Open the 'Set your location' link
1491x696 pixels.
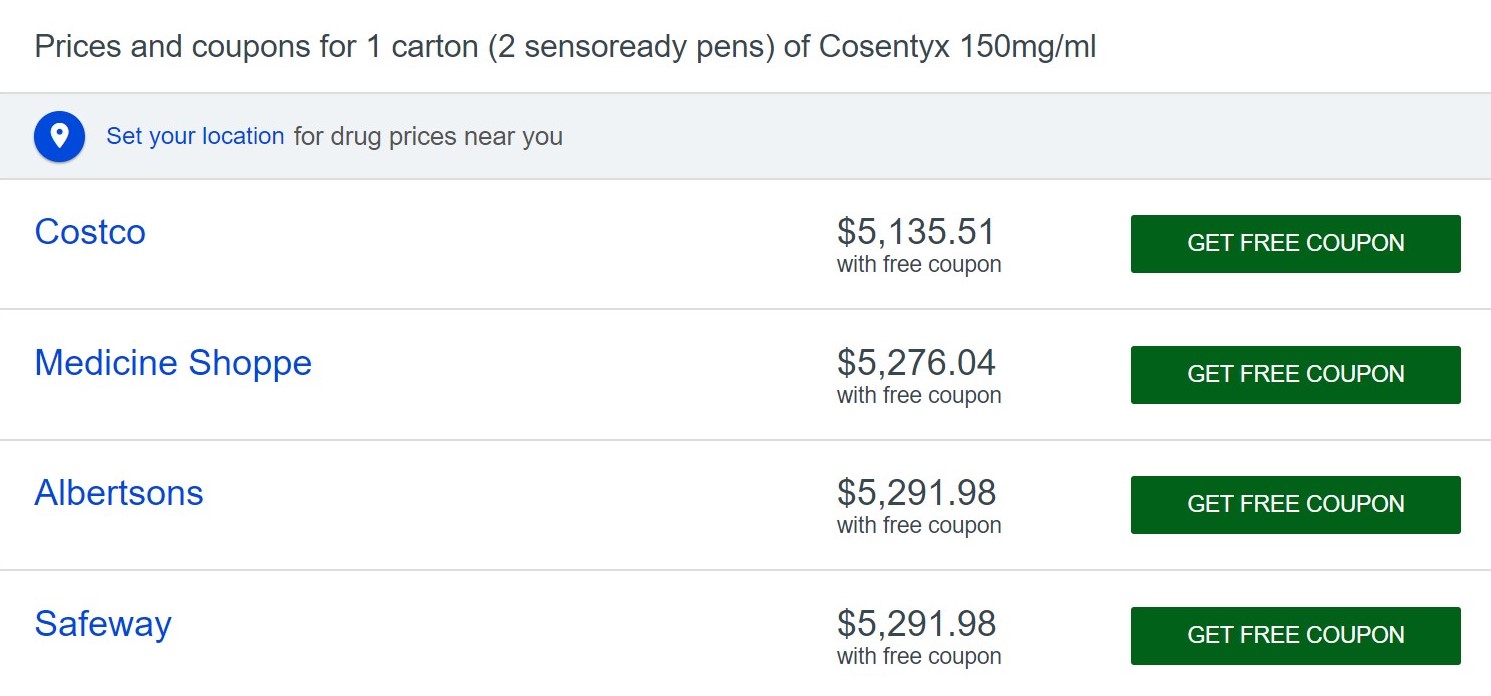pos(195,136)
